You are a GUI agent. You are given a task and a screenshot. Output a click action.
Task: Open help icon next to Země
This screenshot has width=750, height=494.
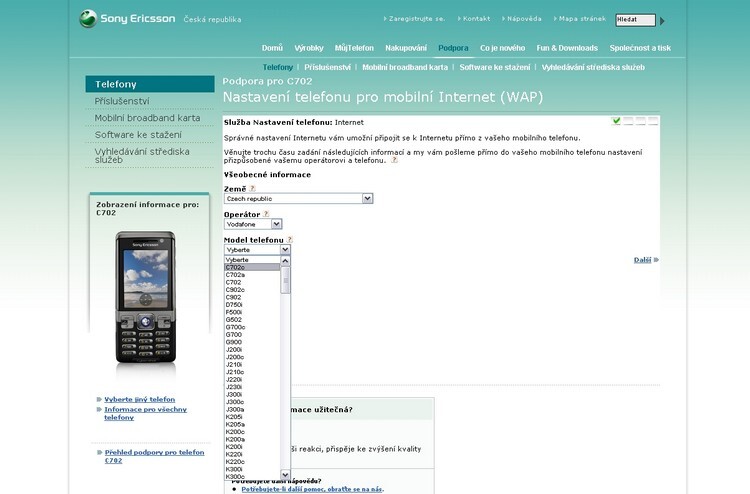point(253,188)
